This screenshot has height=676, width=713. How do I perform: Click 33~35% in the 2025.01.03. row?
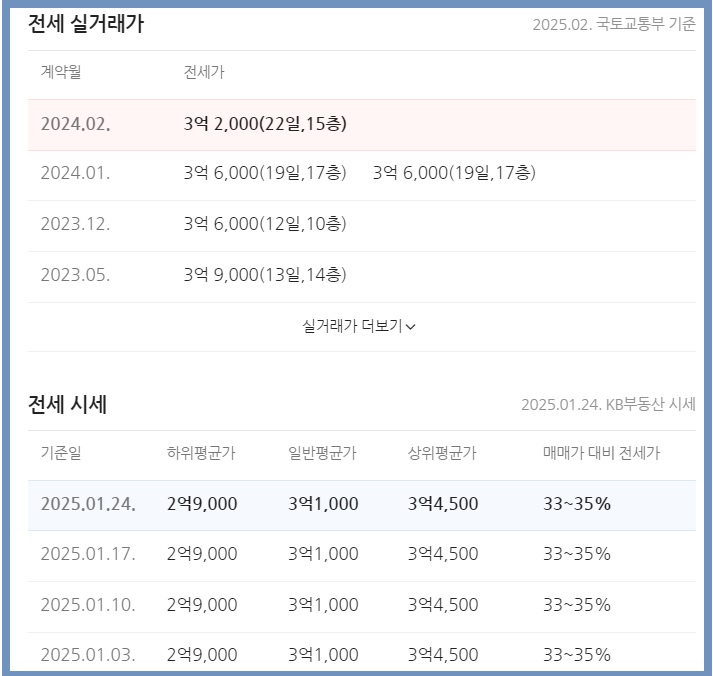point(577,655)
